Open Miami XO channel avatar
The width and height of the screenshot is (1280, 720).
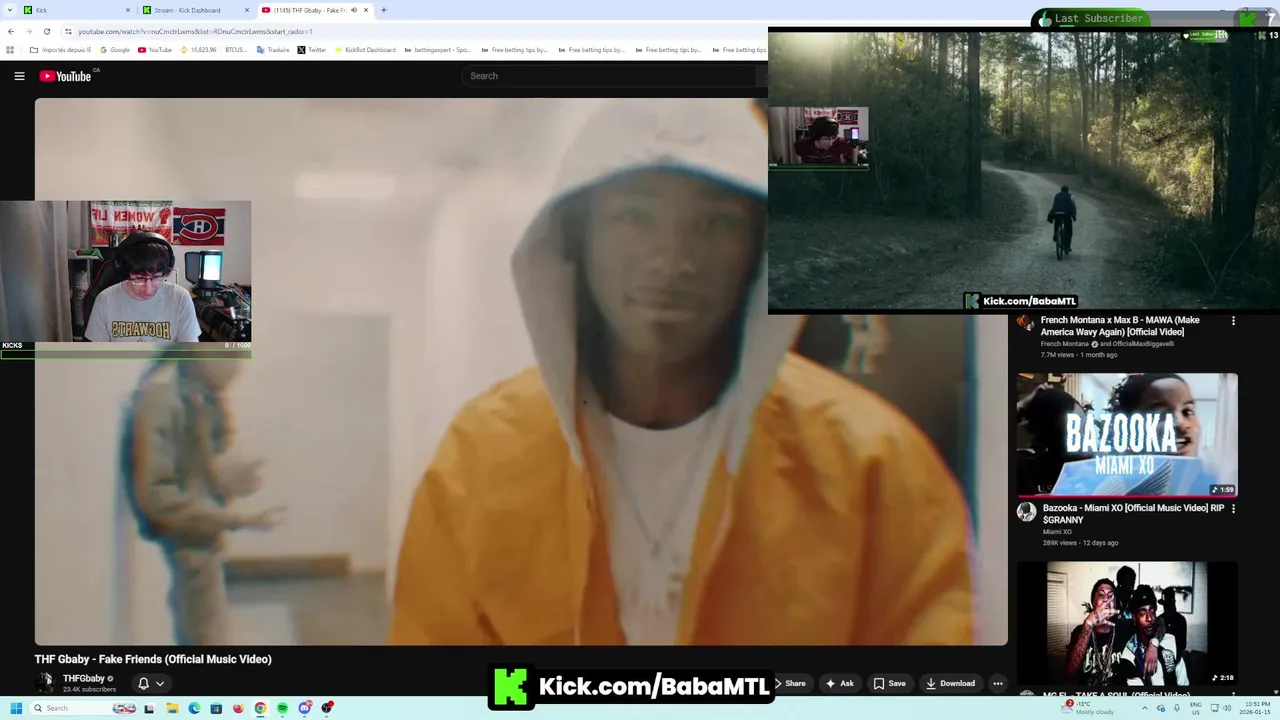1026,512
